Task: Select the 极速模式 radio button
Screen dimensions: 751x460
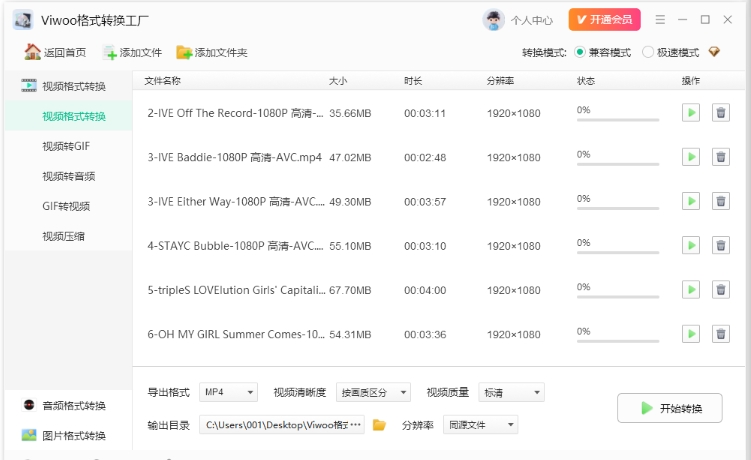Action: pyautogui.click(x=648, y=52)
